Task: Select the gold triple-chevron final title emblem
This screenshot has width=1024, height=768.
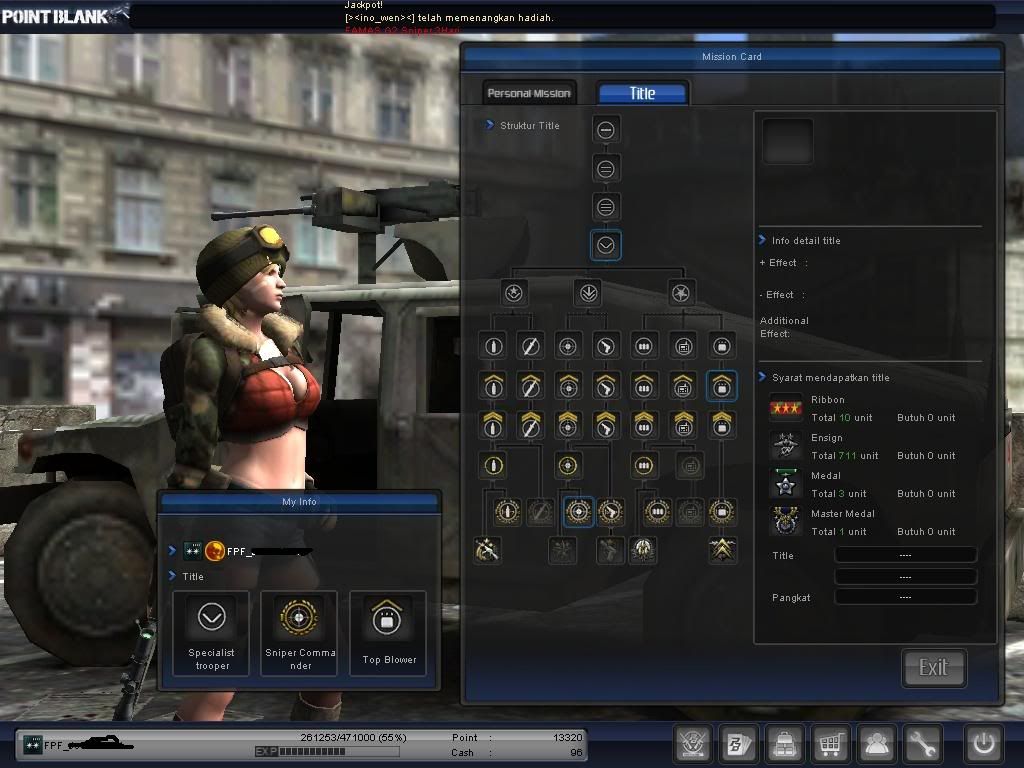Action: click(x=722, y=550)
